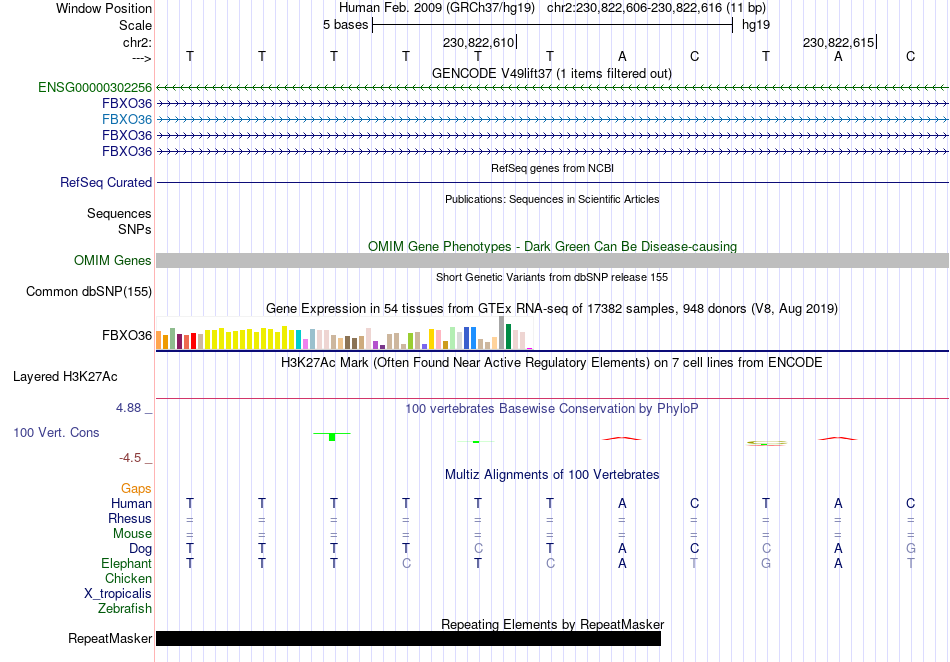Viewport: 950px width, 662px height.
Task: Click the Common dbSNP(155) label
Action: pos(88,291)
